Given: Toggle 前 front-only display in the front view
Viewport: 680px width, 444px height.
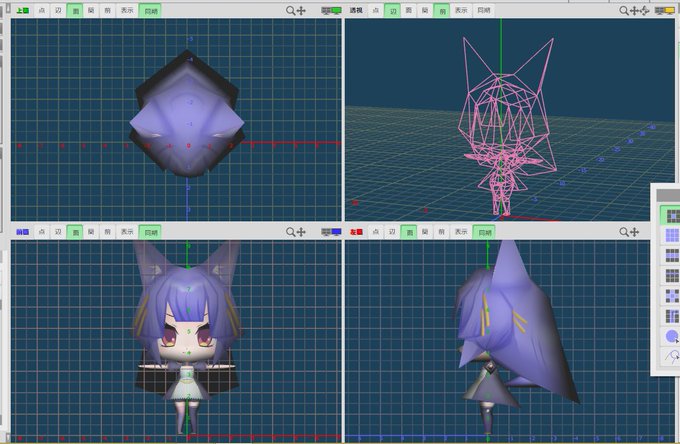Looking at the screenshot, I should pos(108,232).
